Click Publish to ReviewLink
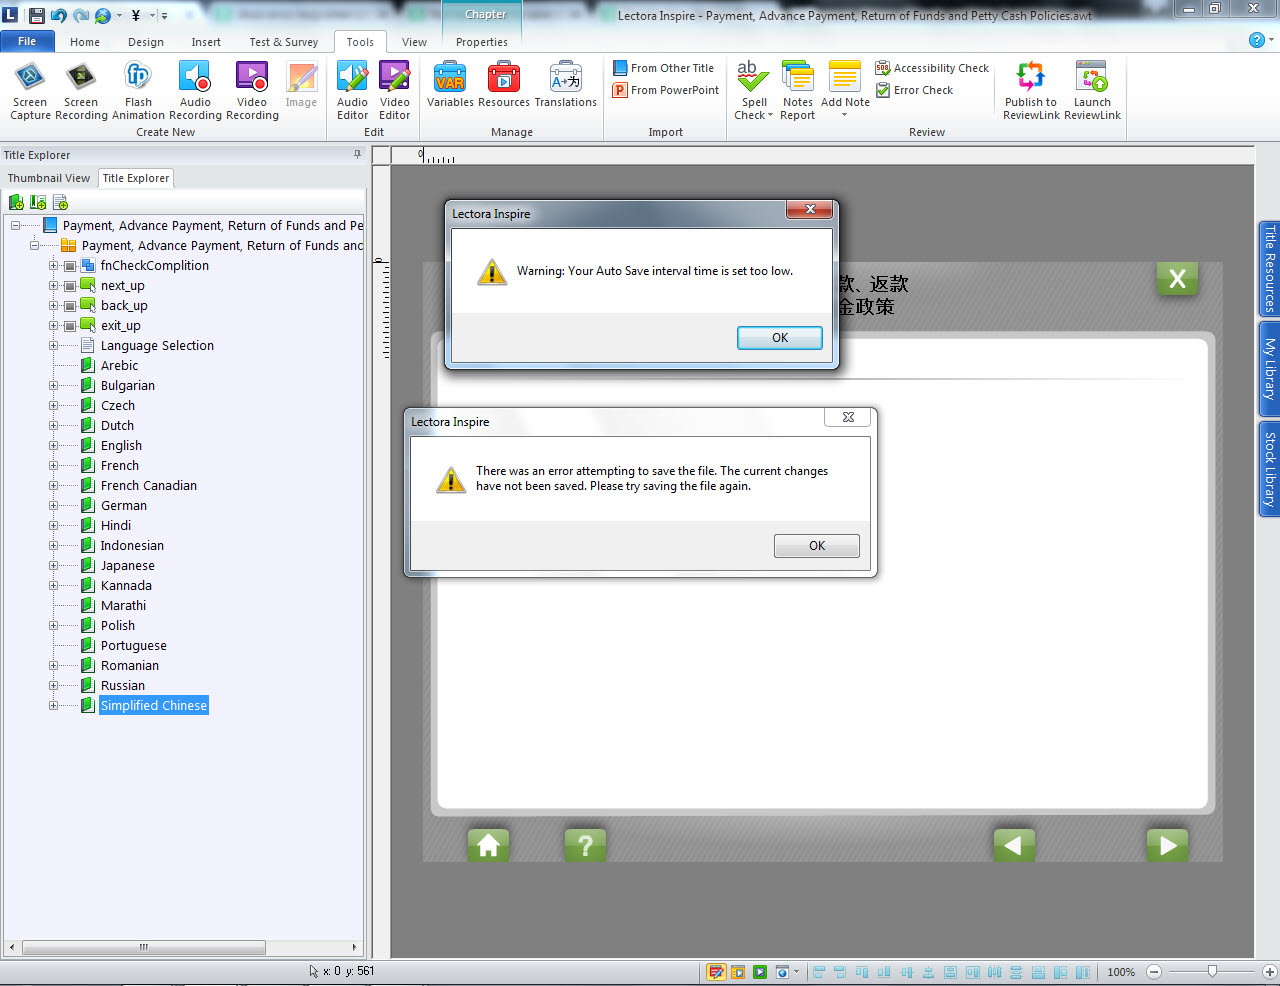The width and height of the screenshot is (1280, 986). coord(1031,91)
